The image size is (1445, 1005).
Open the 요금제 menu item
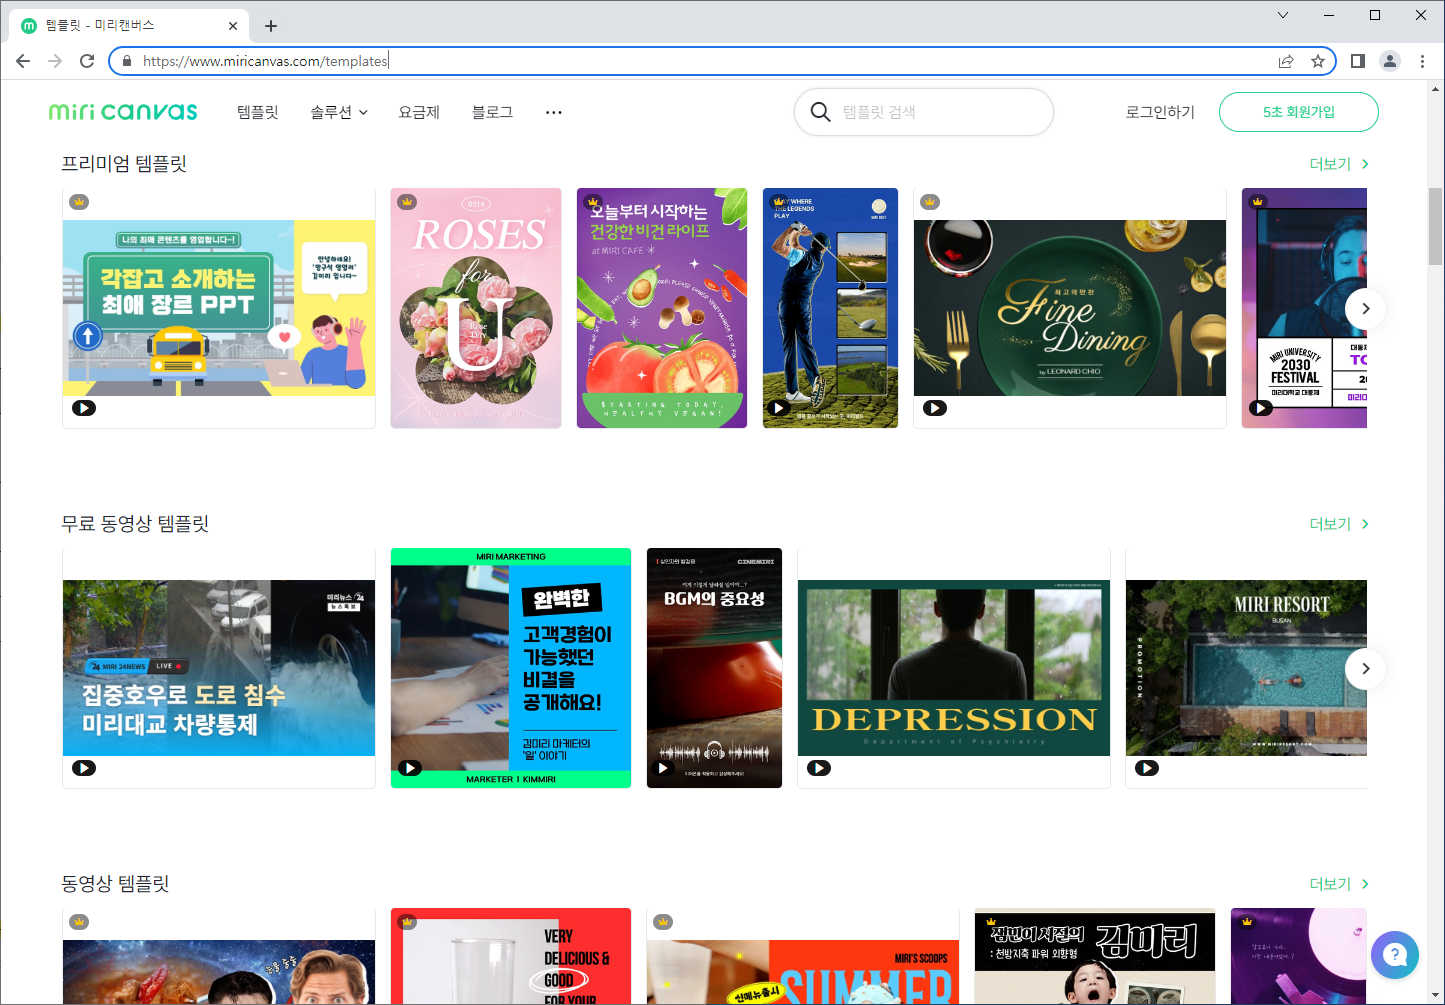(419, 112)
